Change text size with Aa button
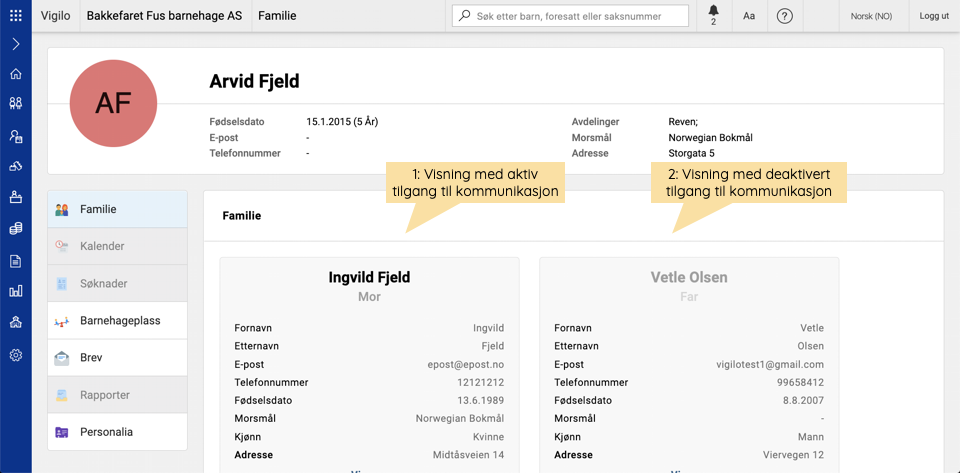The width and height of the screenshot is (960, 473). tap(749, 17)
